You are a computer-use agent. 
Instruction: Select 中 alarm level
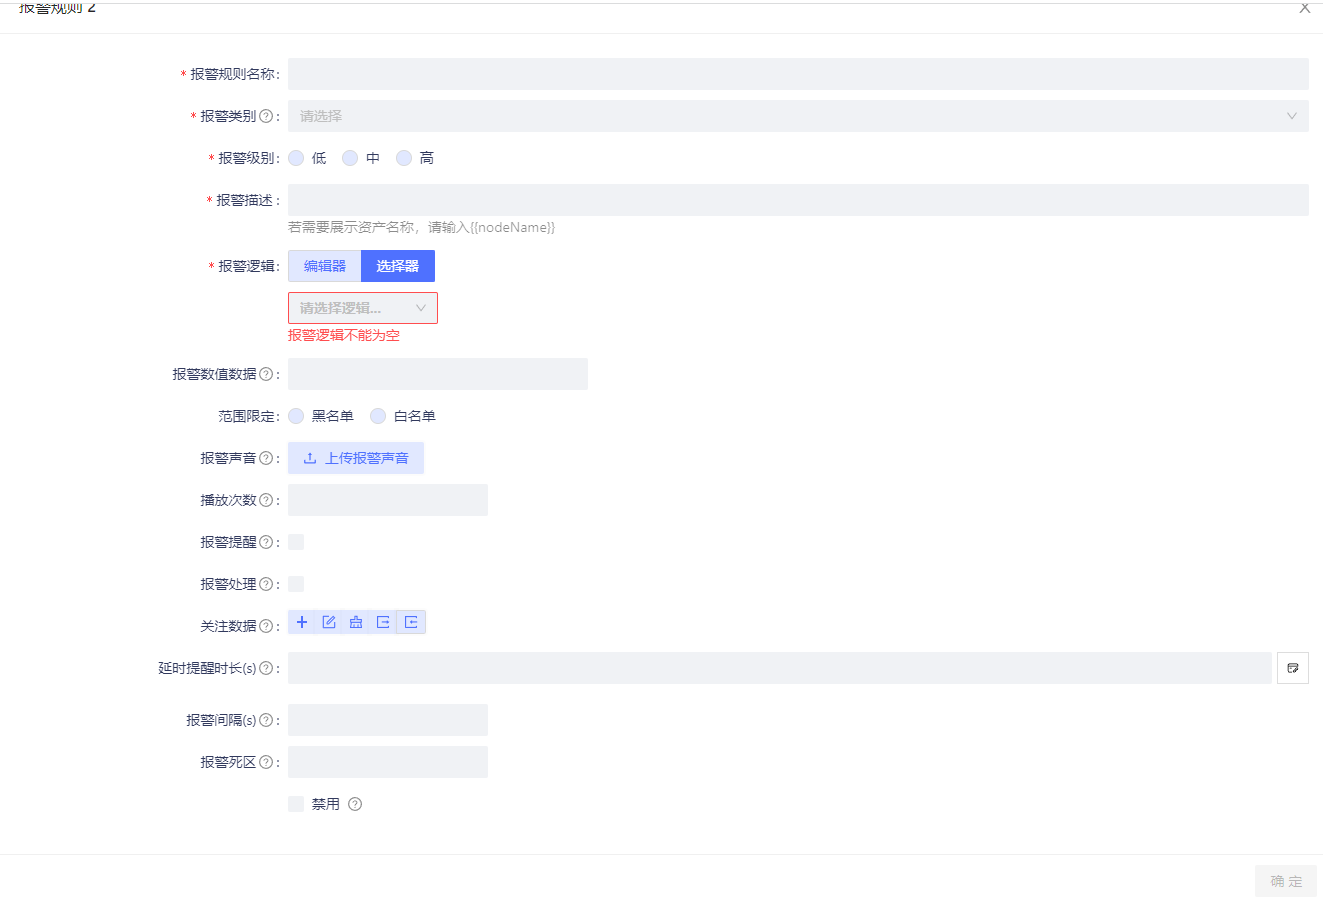click(x=350, y=158)
